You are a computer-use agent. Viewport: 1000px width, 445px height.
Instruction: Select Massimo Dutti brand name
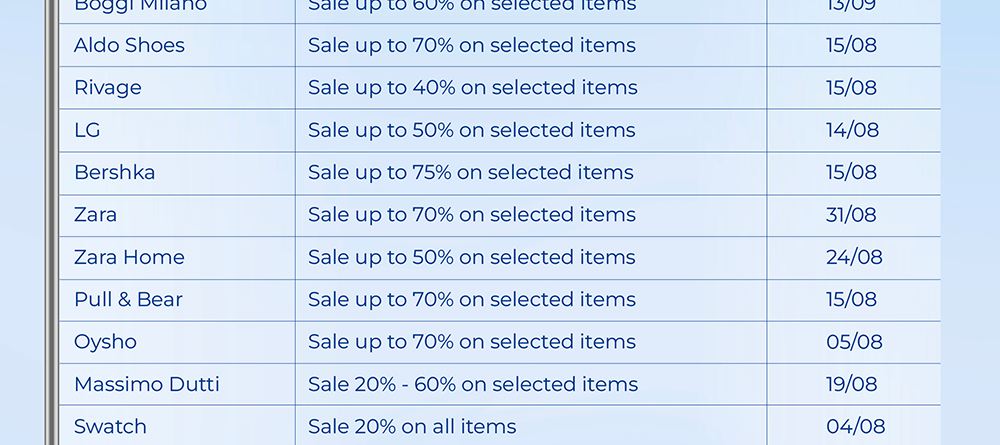click(146, 384)
